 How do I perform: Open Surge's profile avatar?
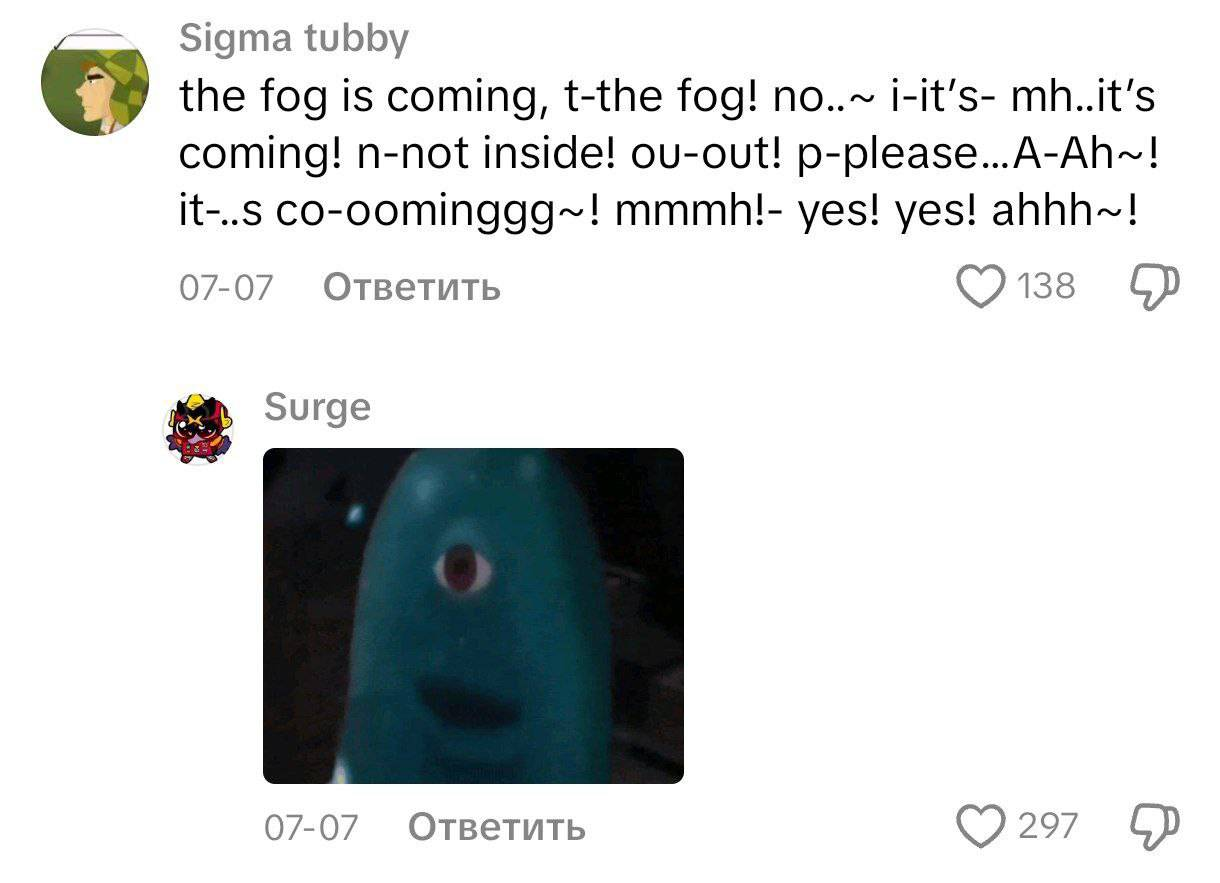[x=200, y=428]
